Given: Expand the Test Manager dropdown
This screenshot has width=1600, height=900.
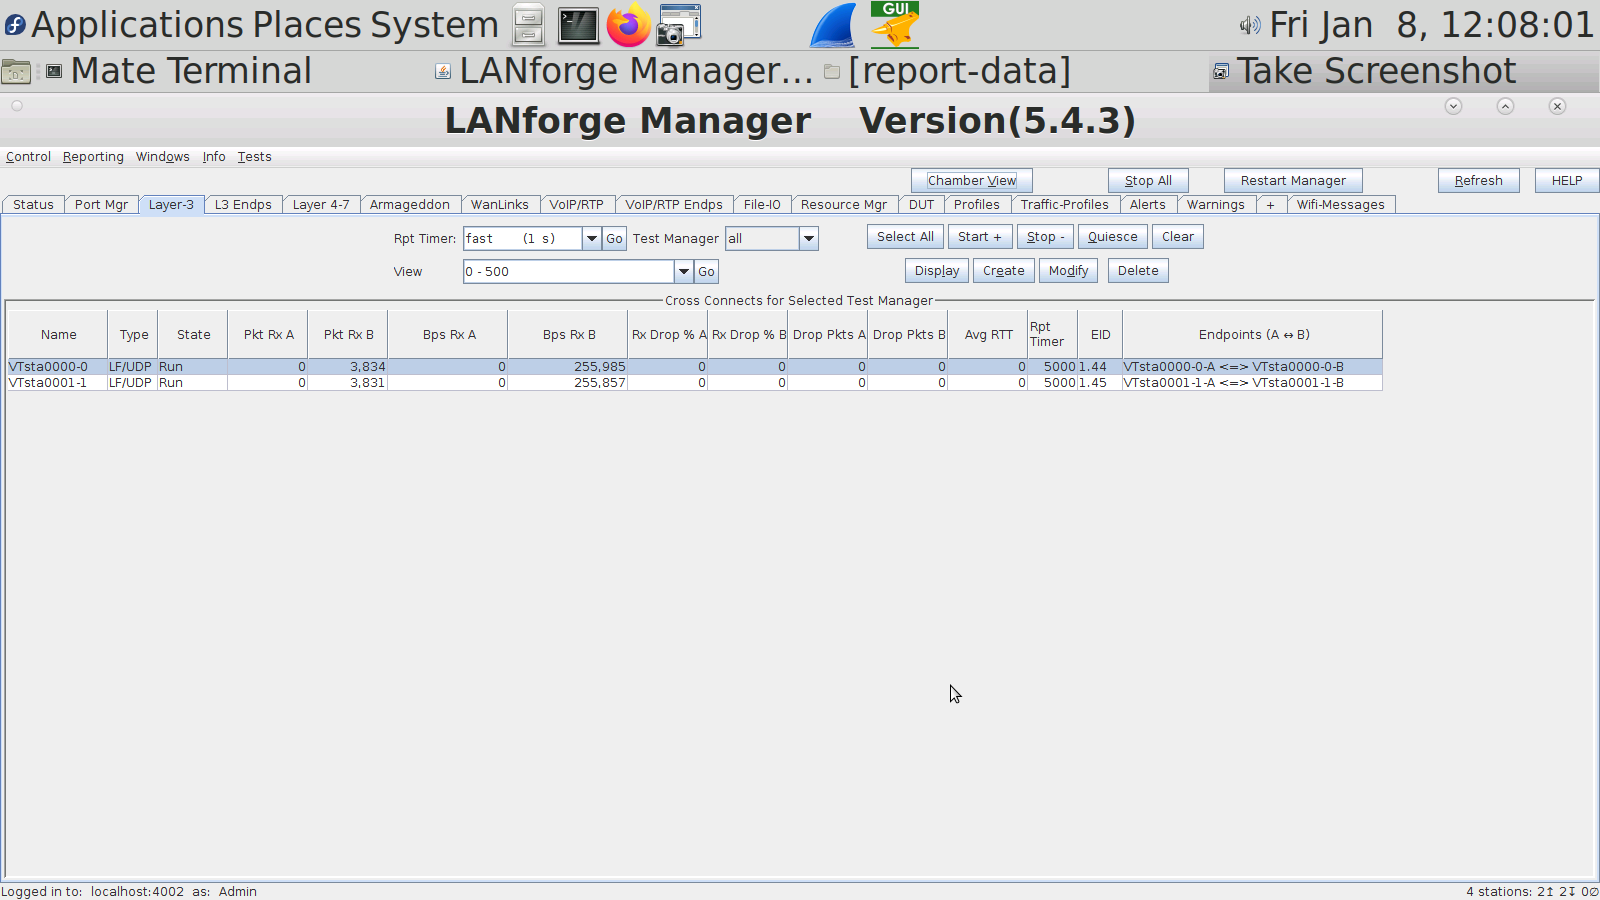Looking at the screenshot, I should click(809, 239).
